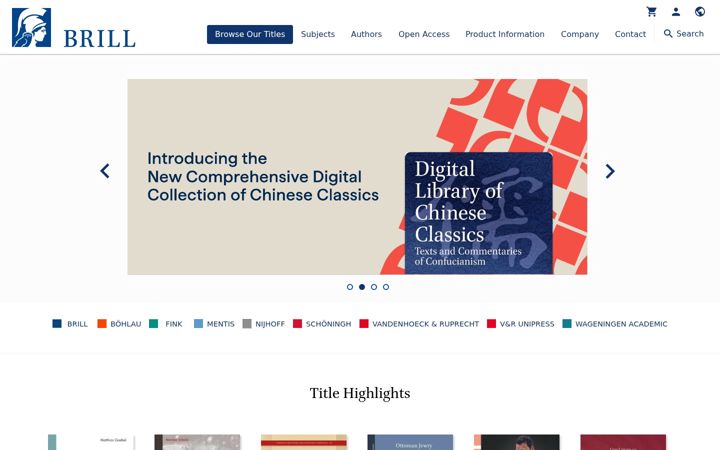720x450 pixels.
Task: Click the search magnifier icon
Action: coord(668,34)
